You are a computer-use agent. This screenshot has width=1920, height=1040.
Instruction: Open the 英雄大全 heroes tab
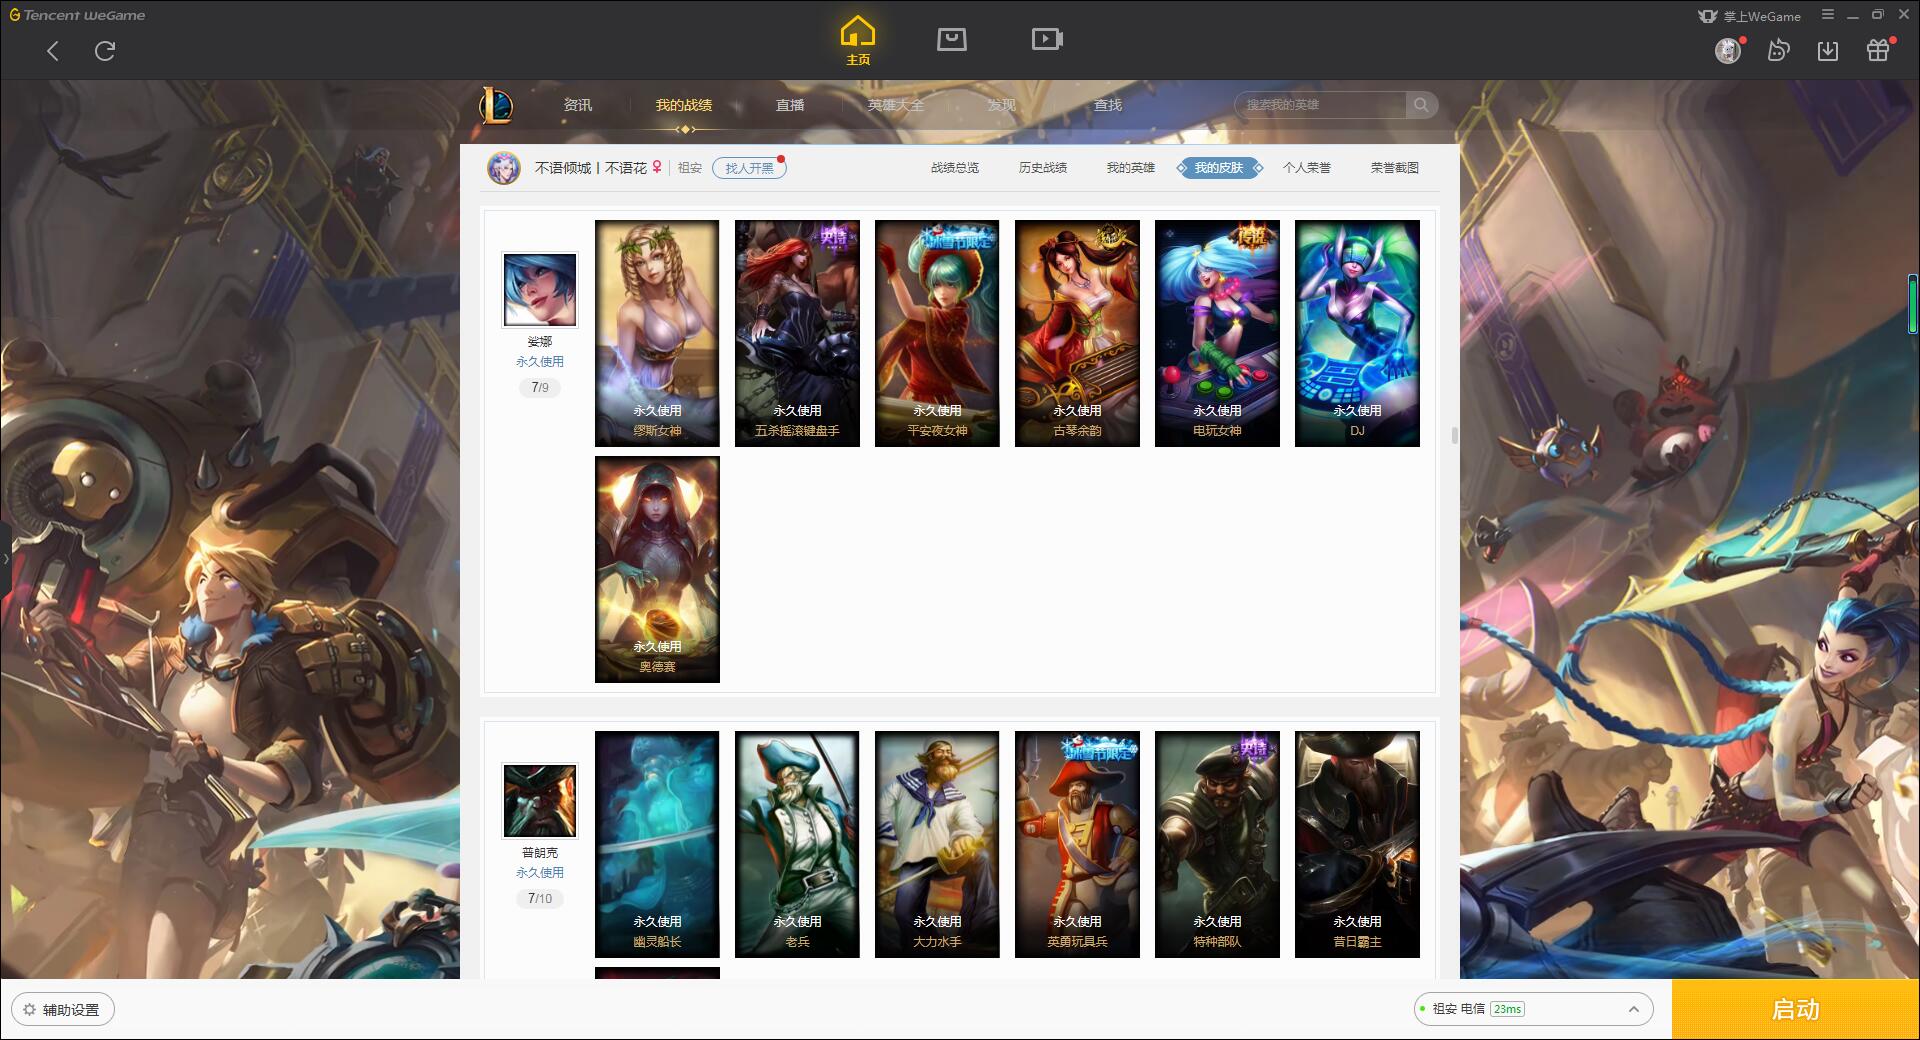click(x=896, y=105)
